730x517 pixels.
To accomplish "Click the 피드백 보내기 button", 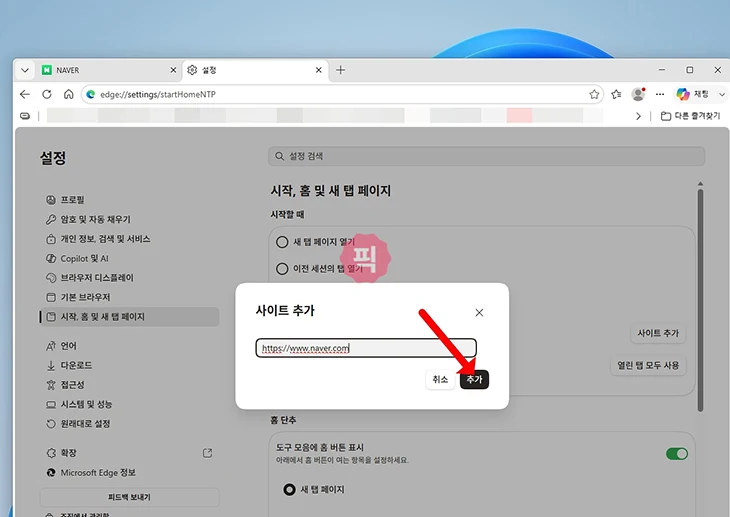I will point(129,497).
